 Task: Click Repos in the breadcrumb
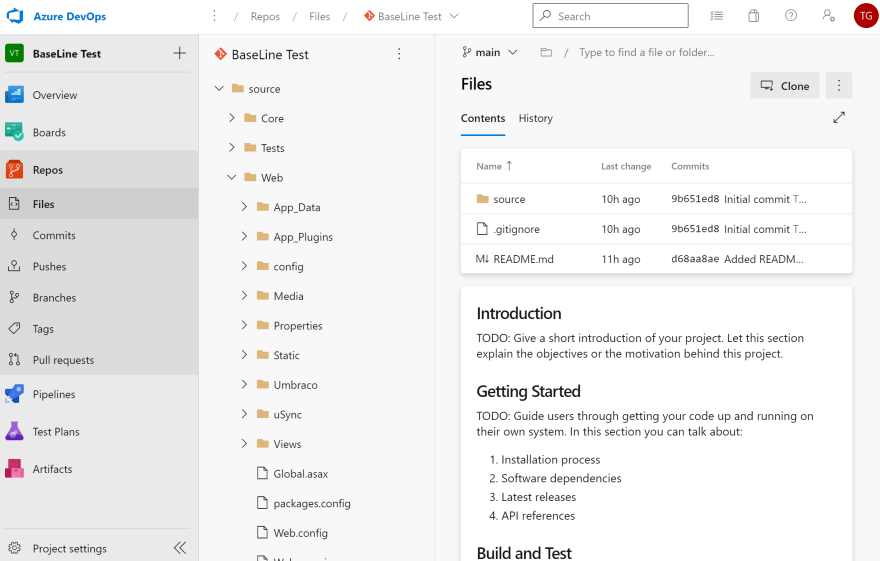pos(265,16)
